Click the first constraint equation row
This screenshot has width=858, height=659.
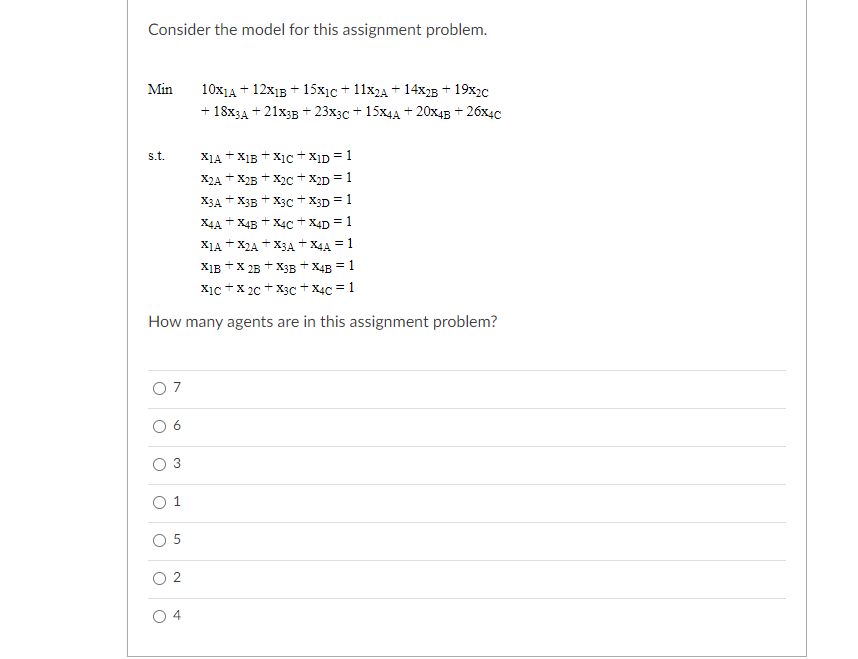point(275,157)
